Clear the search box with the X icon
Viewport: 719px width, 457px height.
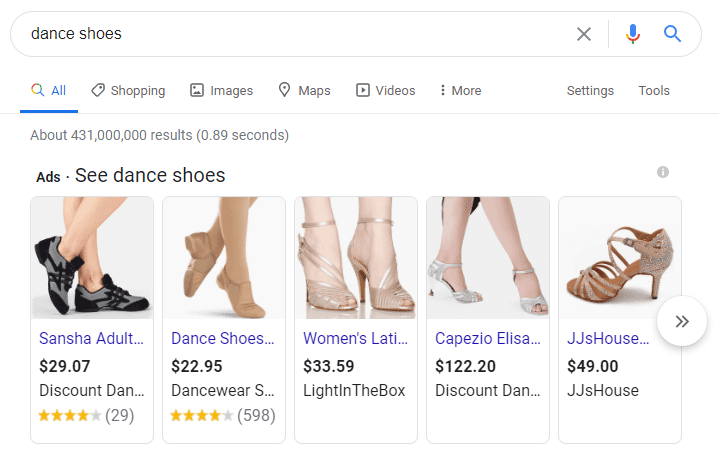tap(583, 34)
